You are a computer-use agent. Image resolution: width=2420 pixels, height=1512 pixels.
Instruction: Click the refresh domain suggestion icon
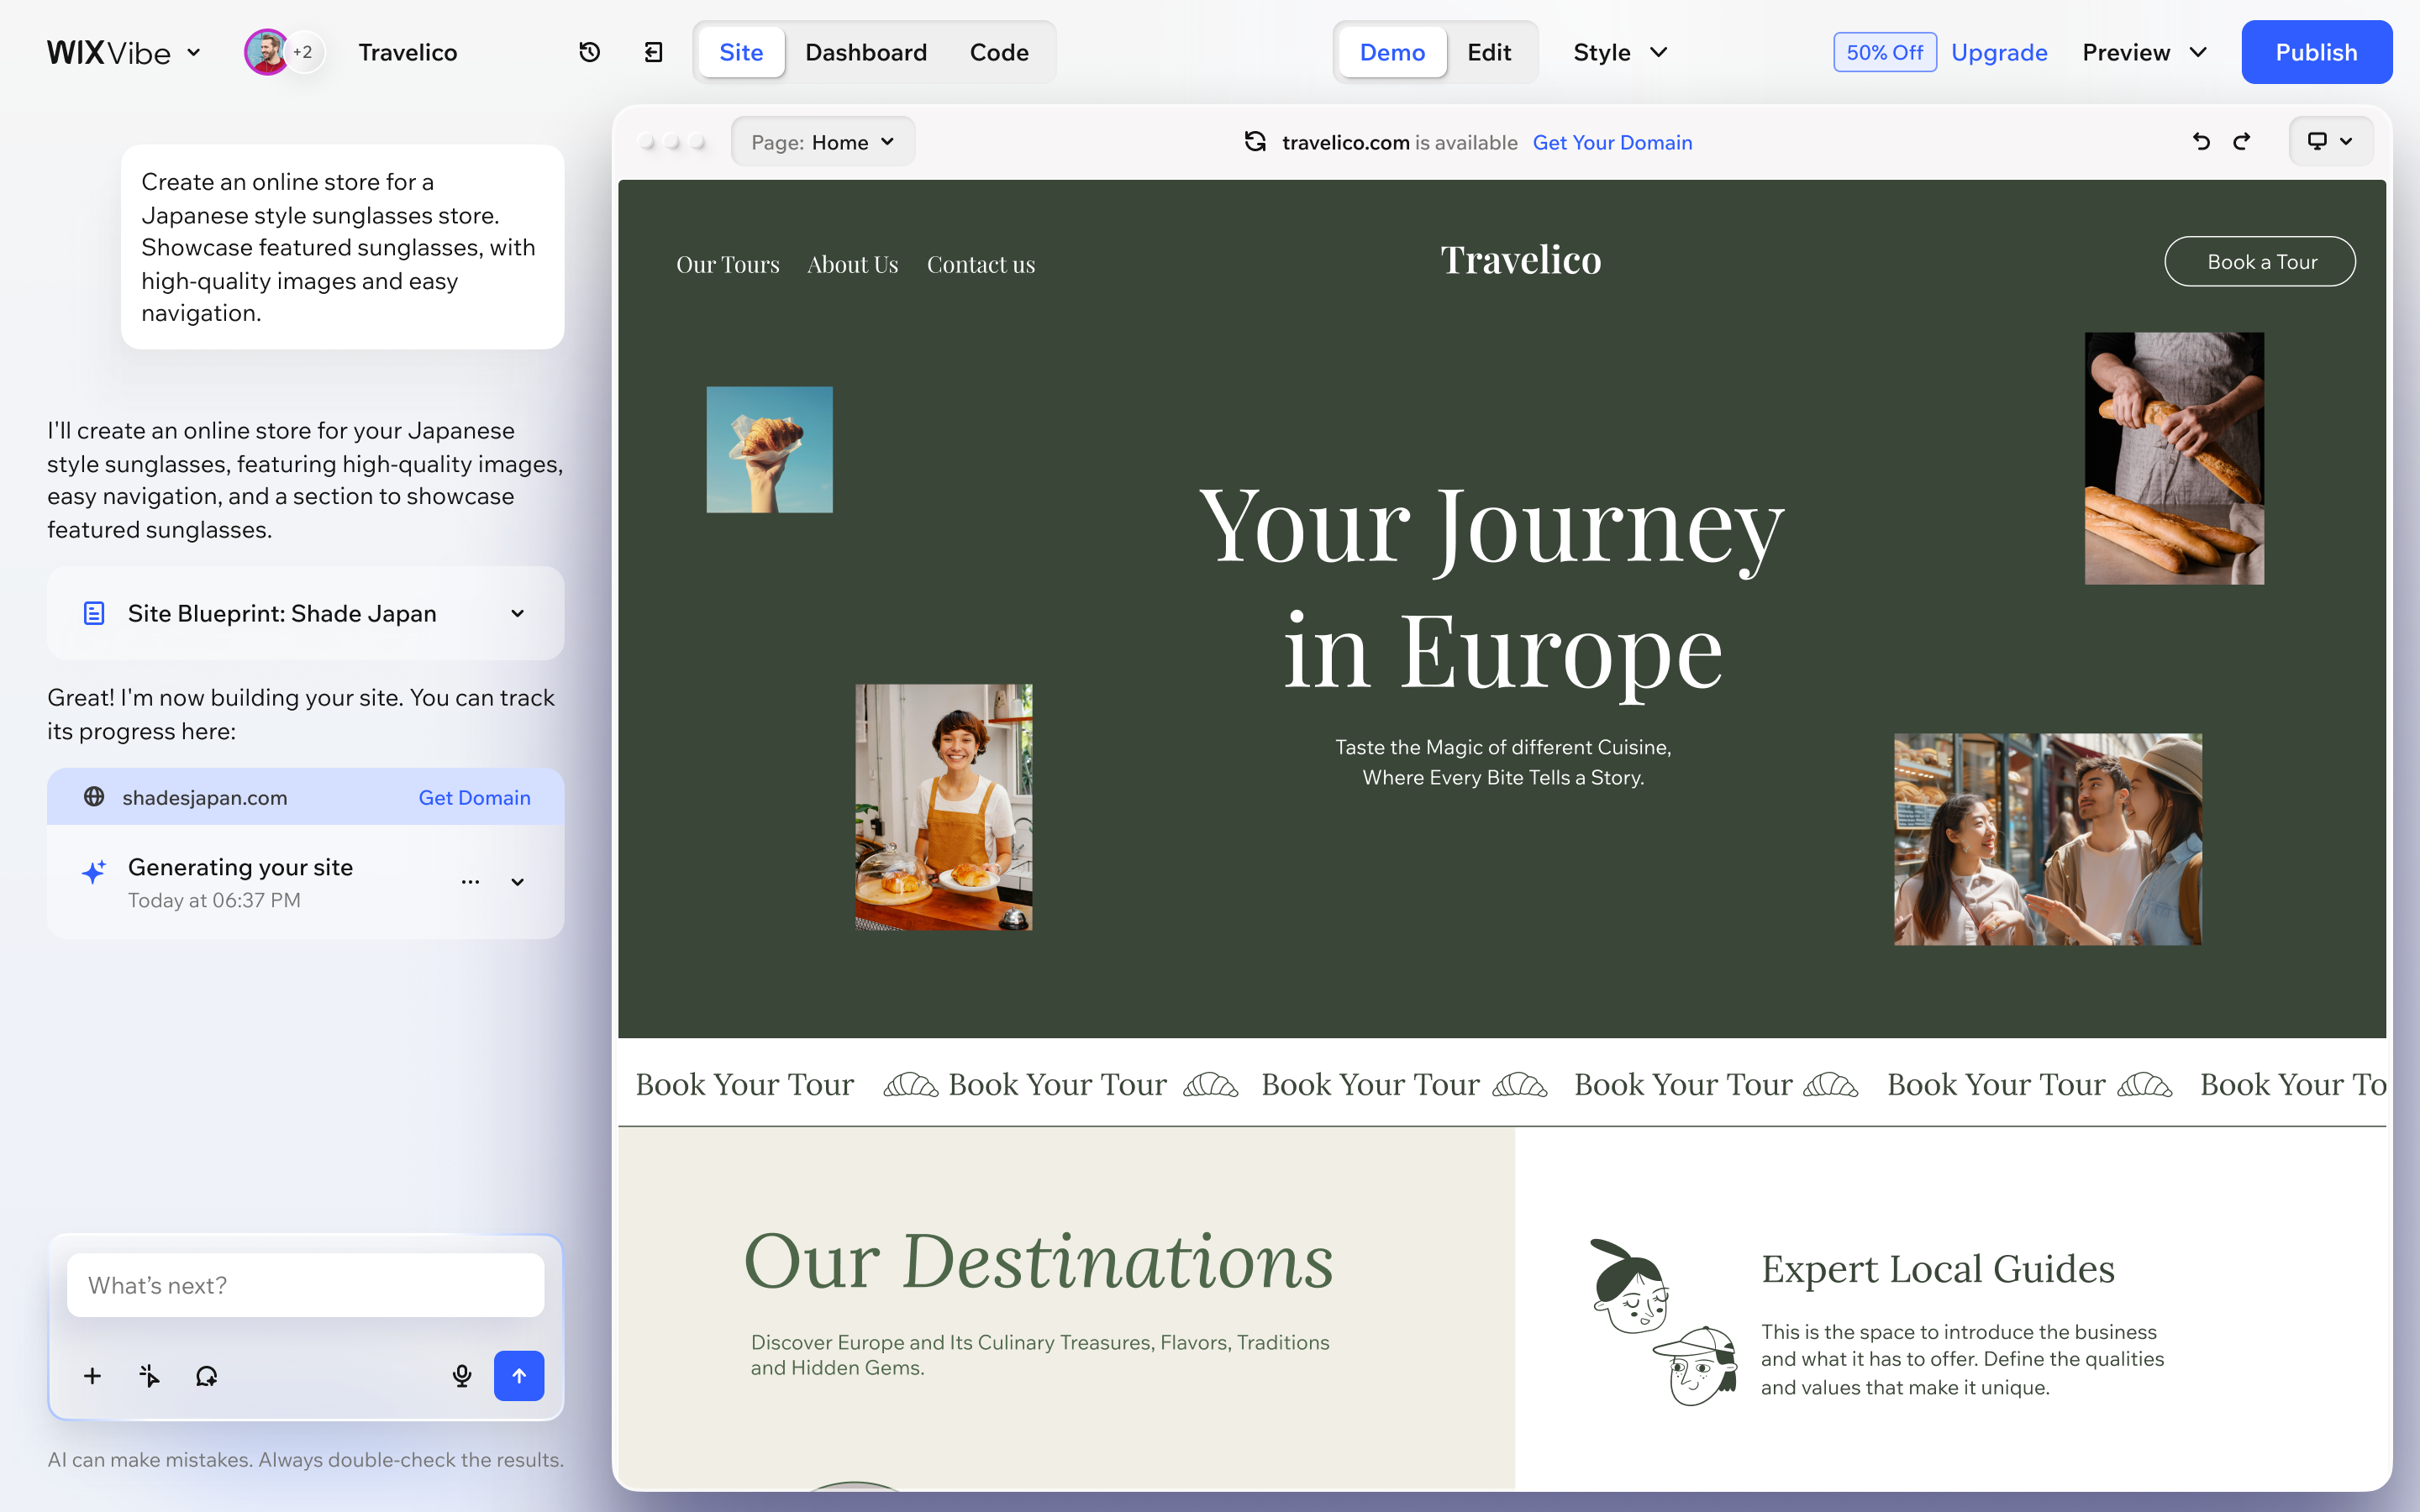(1255, 142)
